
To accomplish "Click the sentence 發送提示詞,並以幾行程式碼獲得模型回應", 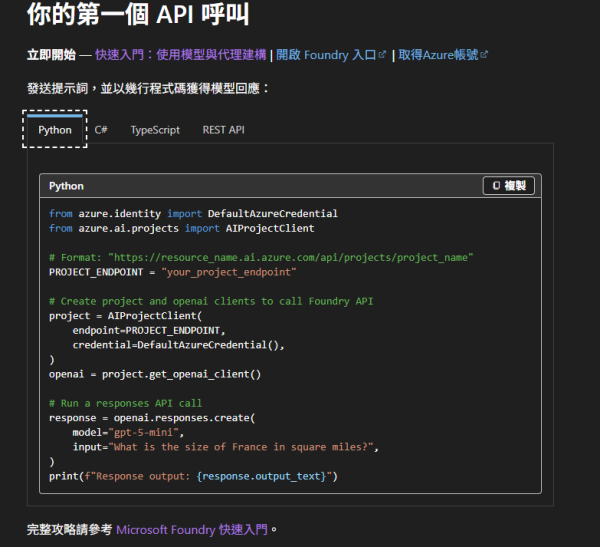I will 148,88.
